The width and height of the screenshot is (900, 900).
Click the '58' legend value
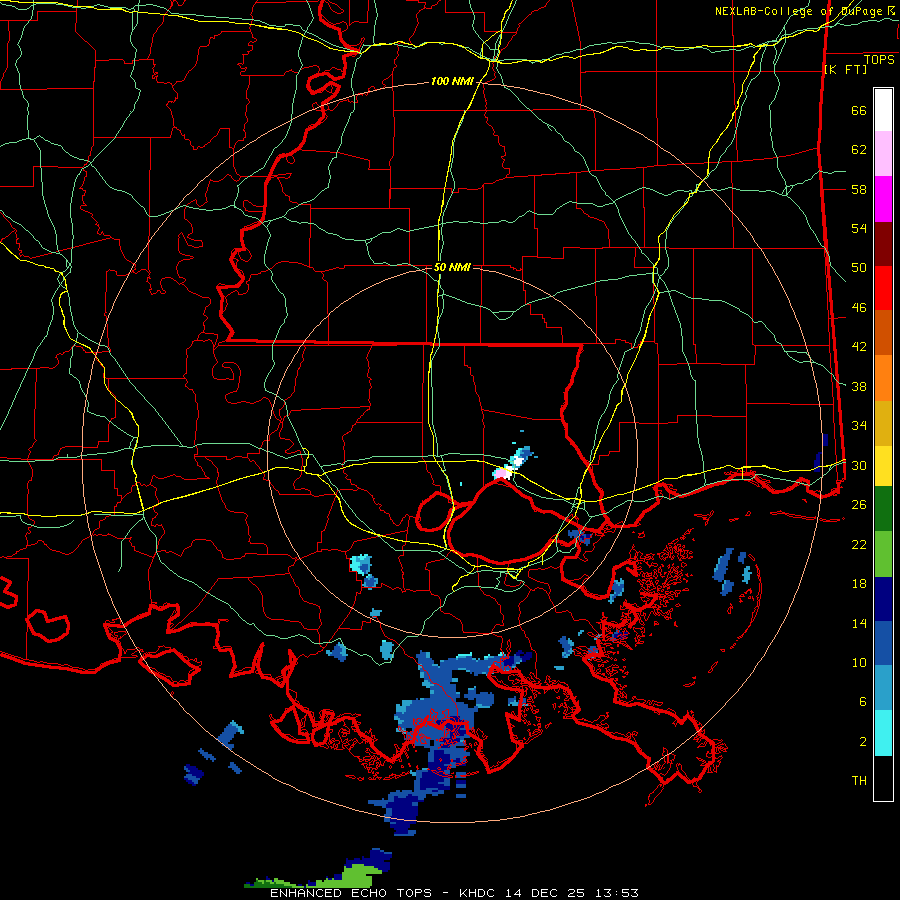(859, 189)
